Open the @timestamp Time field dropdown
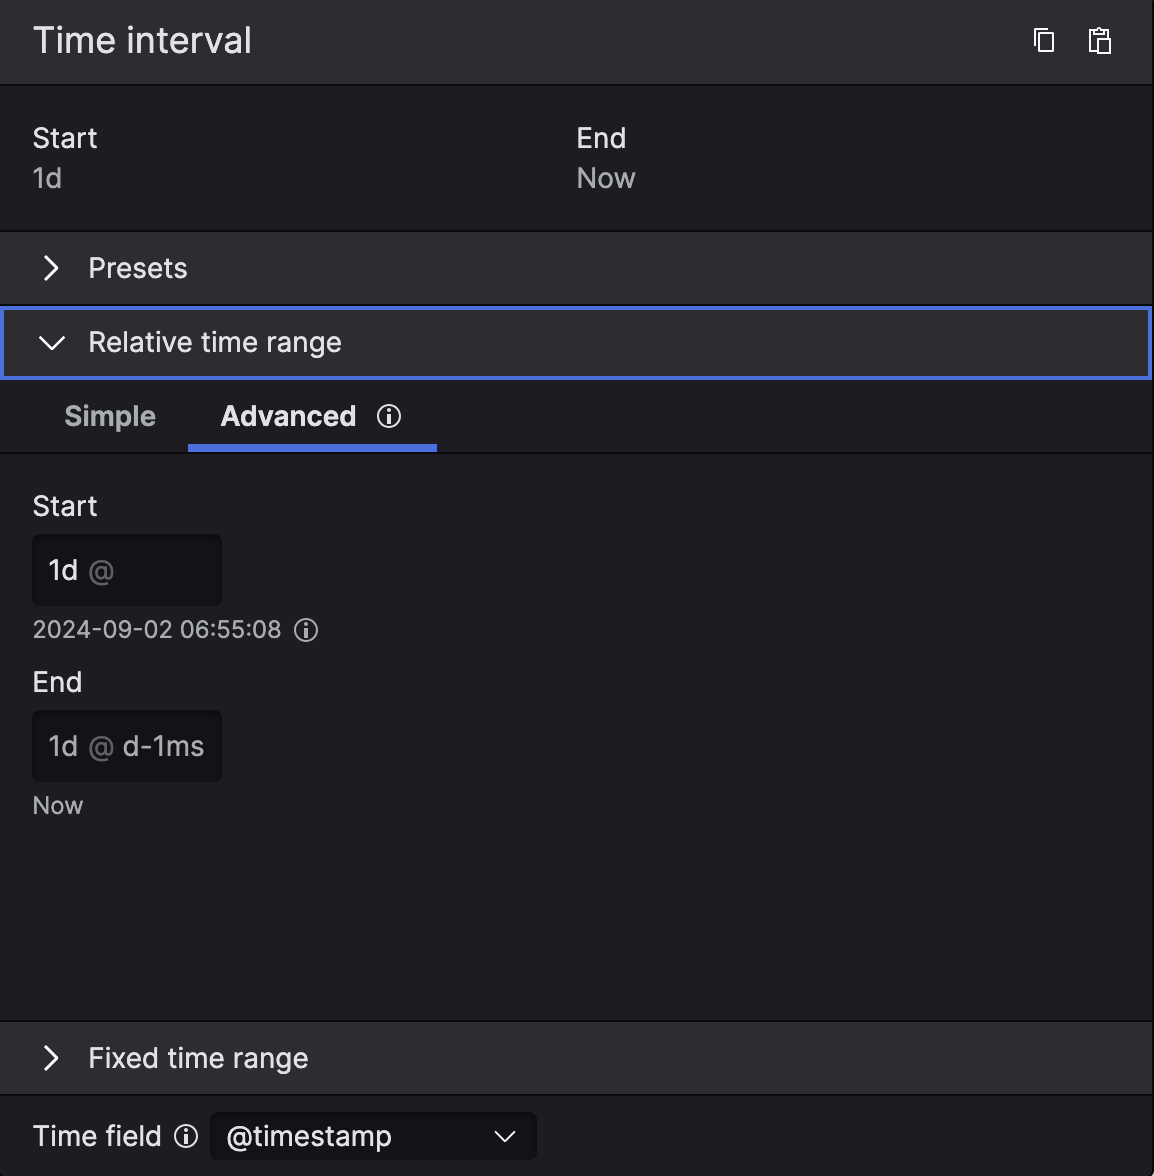The width and height of the screenshot is (1154, 1176). [373, 1136]
